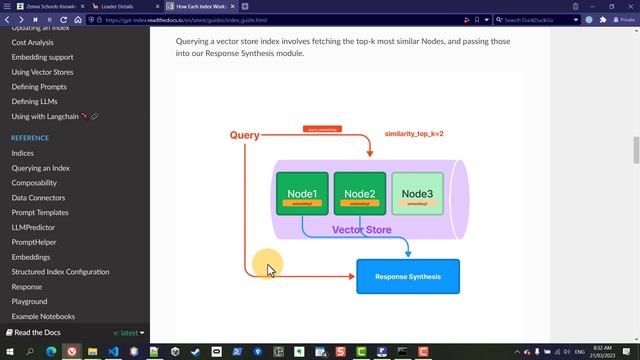Open PromptHelper reference page
640x360 pixels.
coord(33,242)
